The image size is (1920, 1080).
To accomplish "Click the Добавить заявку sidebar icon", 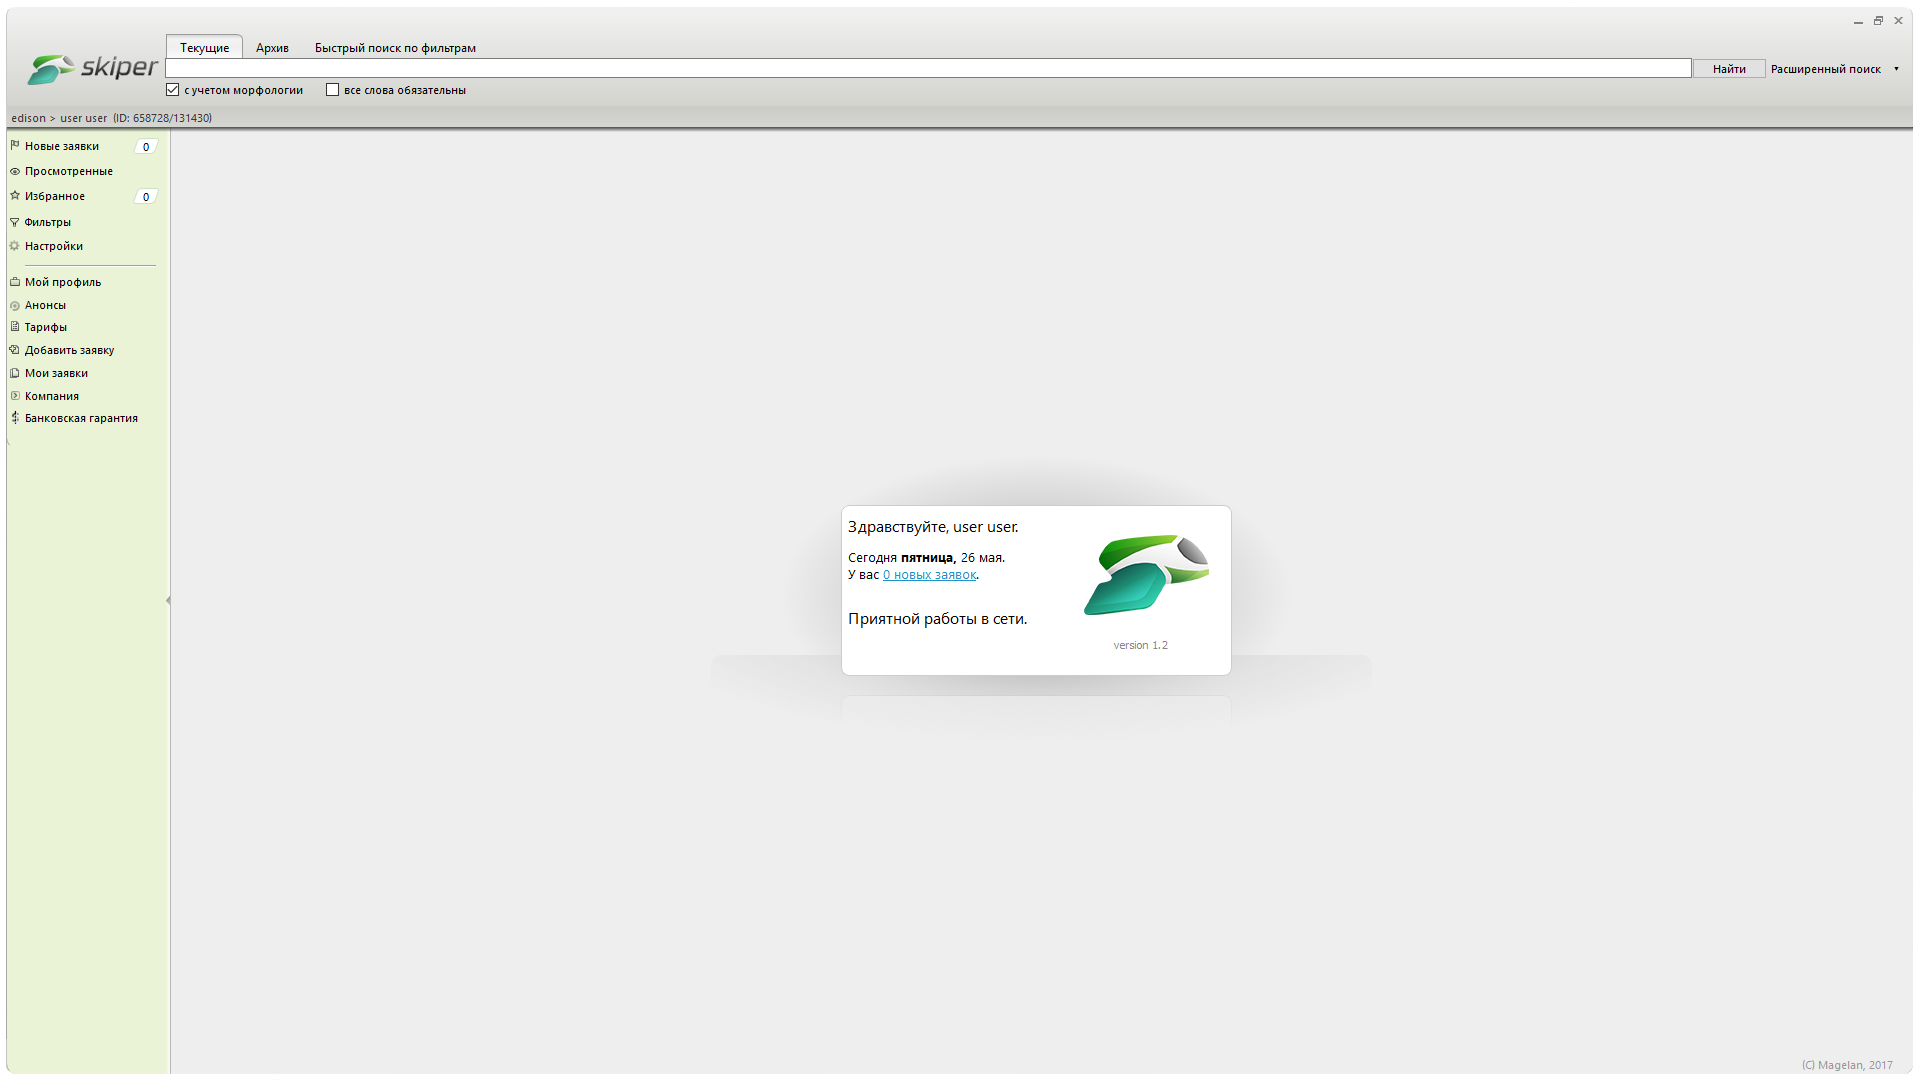I will point(15,350).
